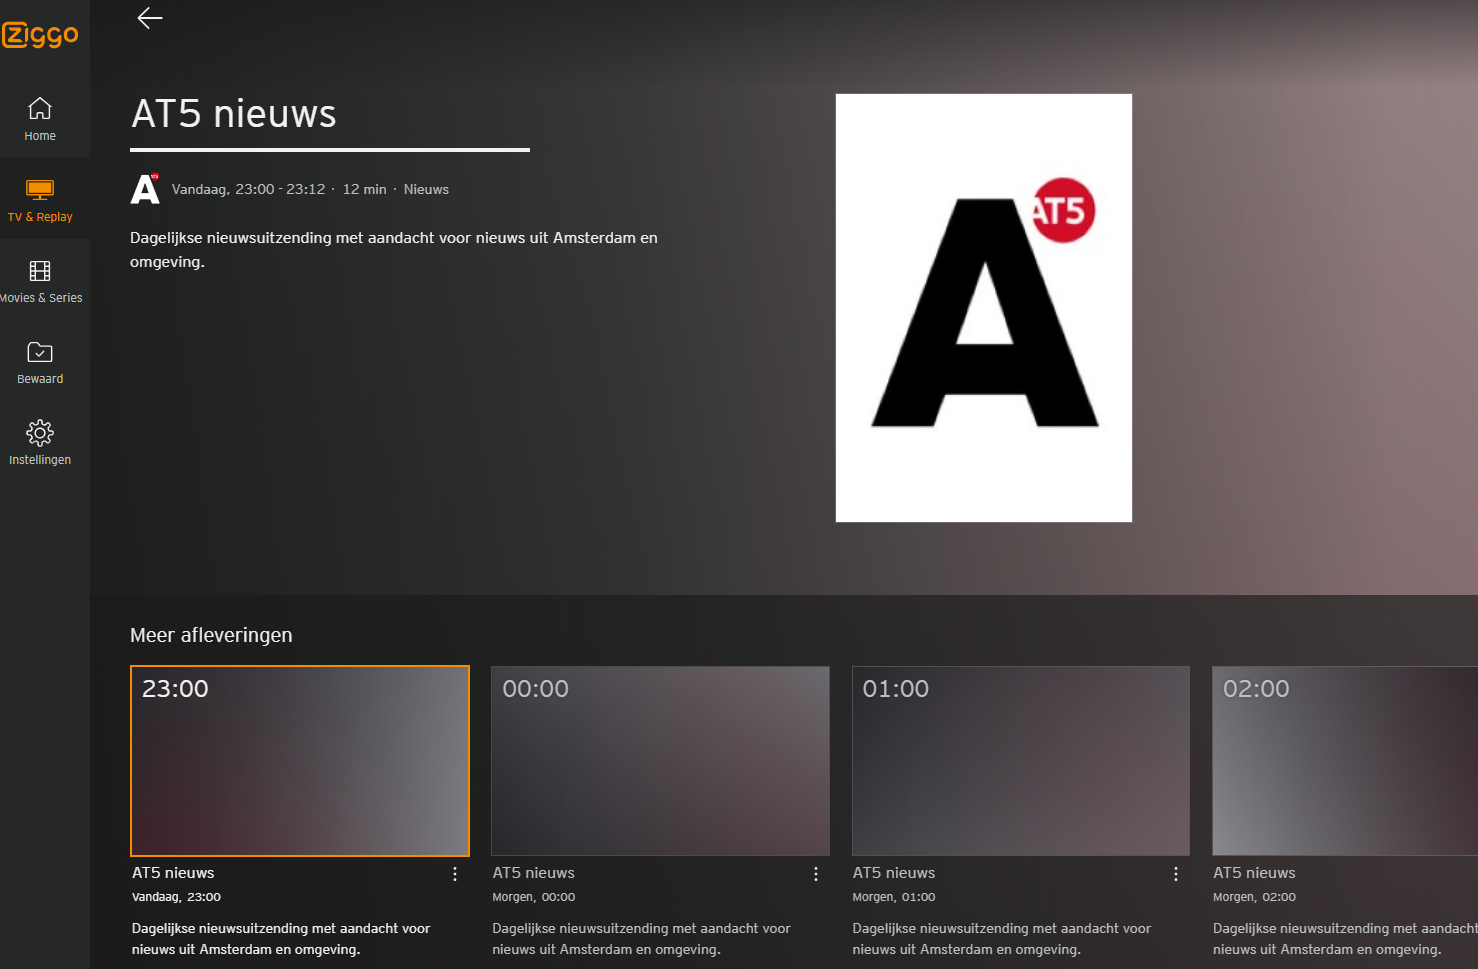The height and width of the screenshot is (969, 1478).
Task: Click the AT5 channel logo beside Vandaag
Action: click(145, 189)
